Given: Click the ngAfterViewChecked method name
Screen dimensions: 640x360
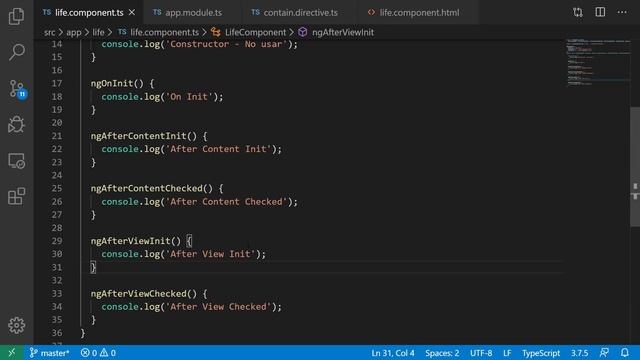Looking at the screenshot, I should point(138,293).
